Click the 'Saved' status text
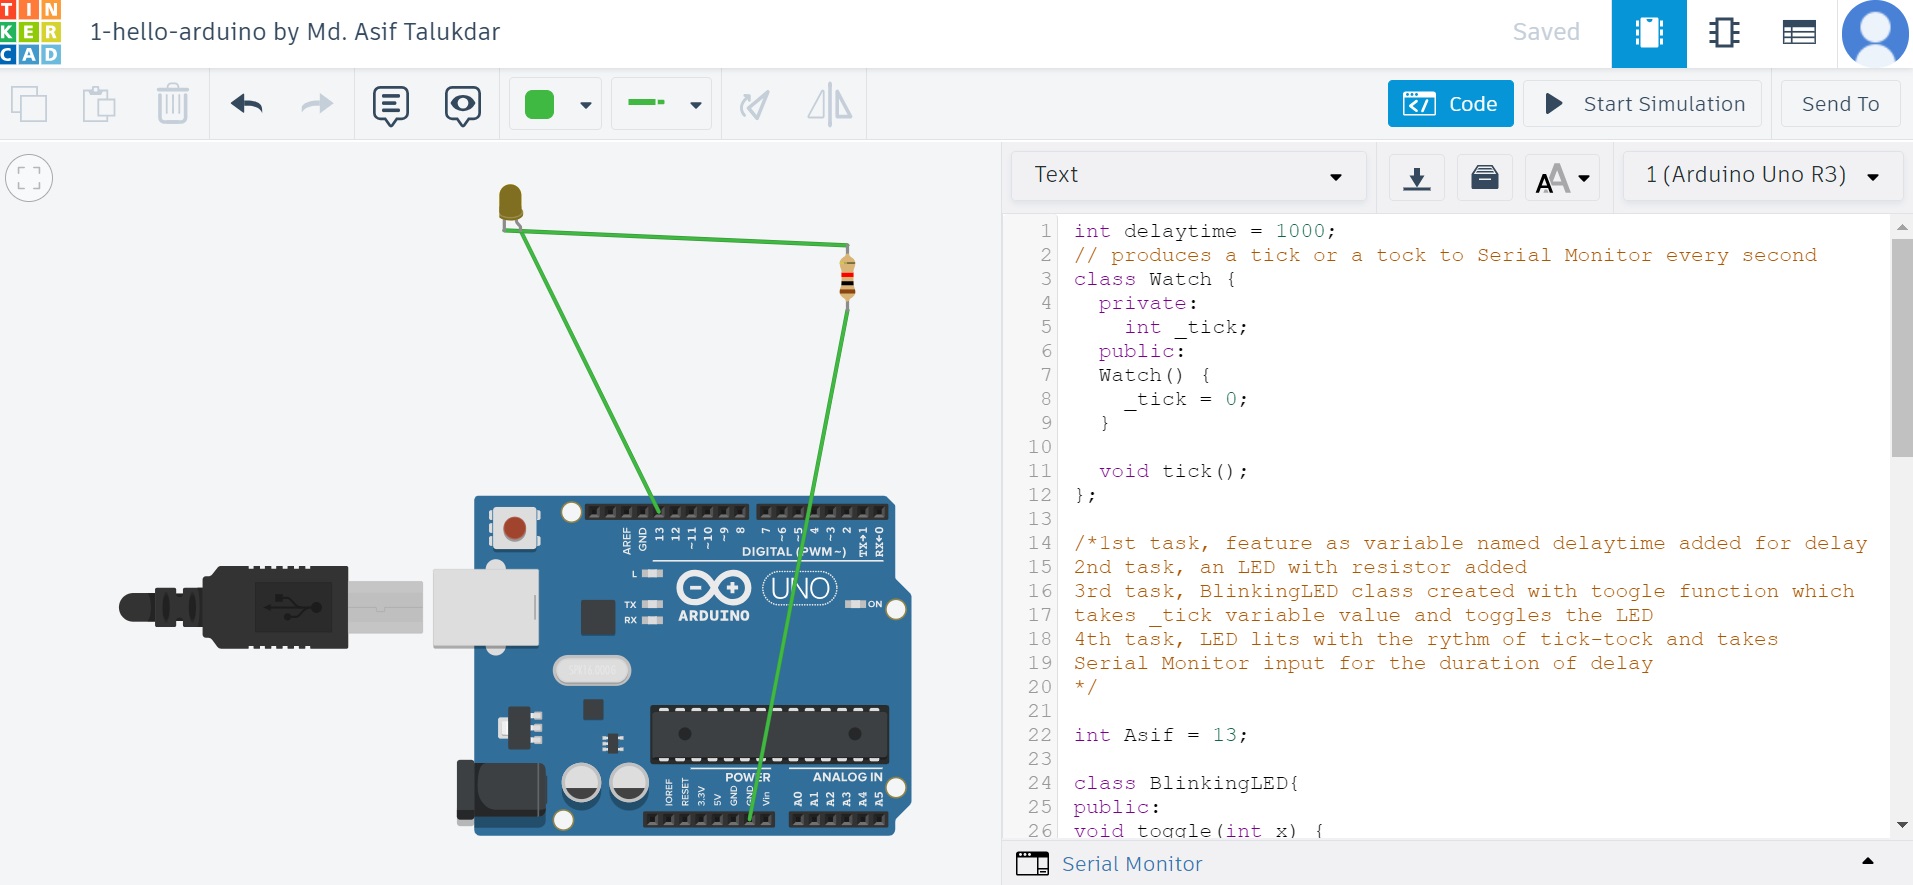 tap(1545, 32)
